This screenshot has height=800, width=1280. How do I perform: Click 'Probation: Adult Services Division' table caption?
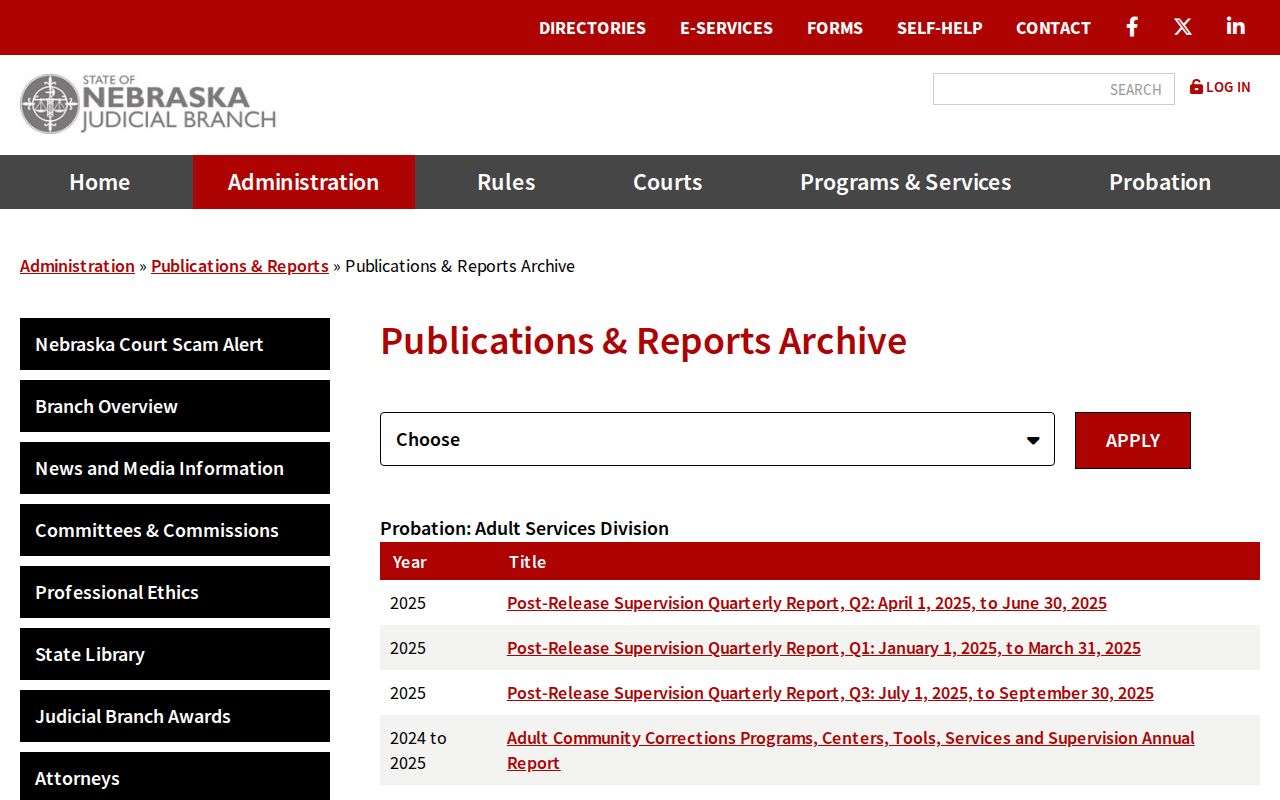pyautogui.click(x=524, y=528)
